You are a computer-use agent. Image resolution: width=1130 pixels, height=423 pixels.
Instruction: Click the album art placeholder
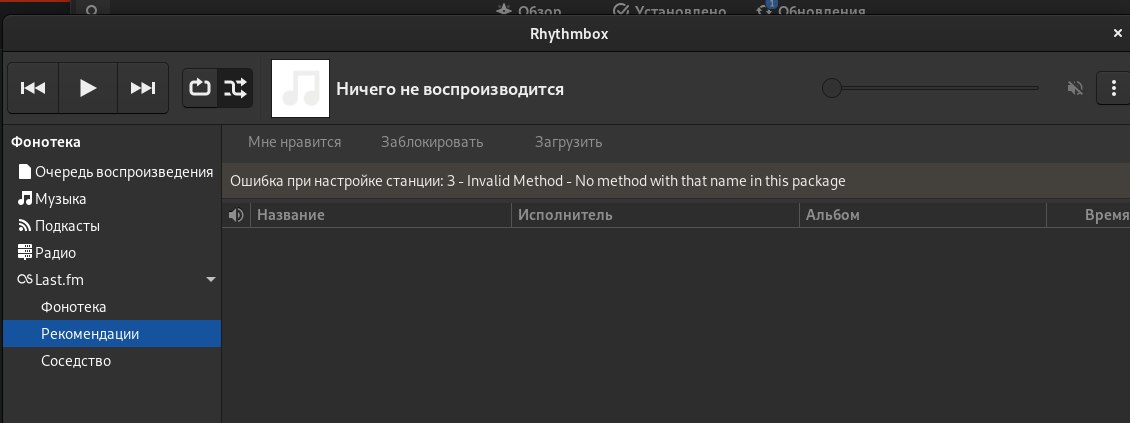[300, 88]
